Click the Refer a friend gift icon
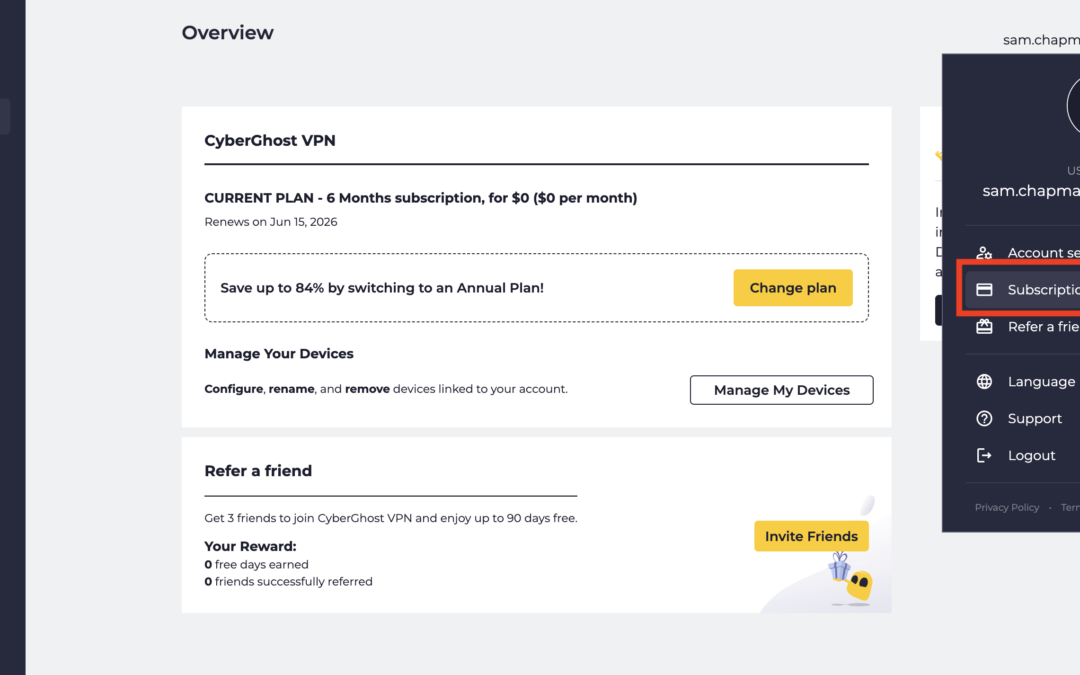 click(984, 327)
